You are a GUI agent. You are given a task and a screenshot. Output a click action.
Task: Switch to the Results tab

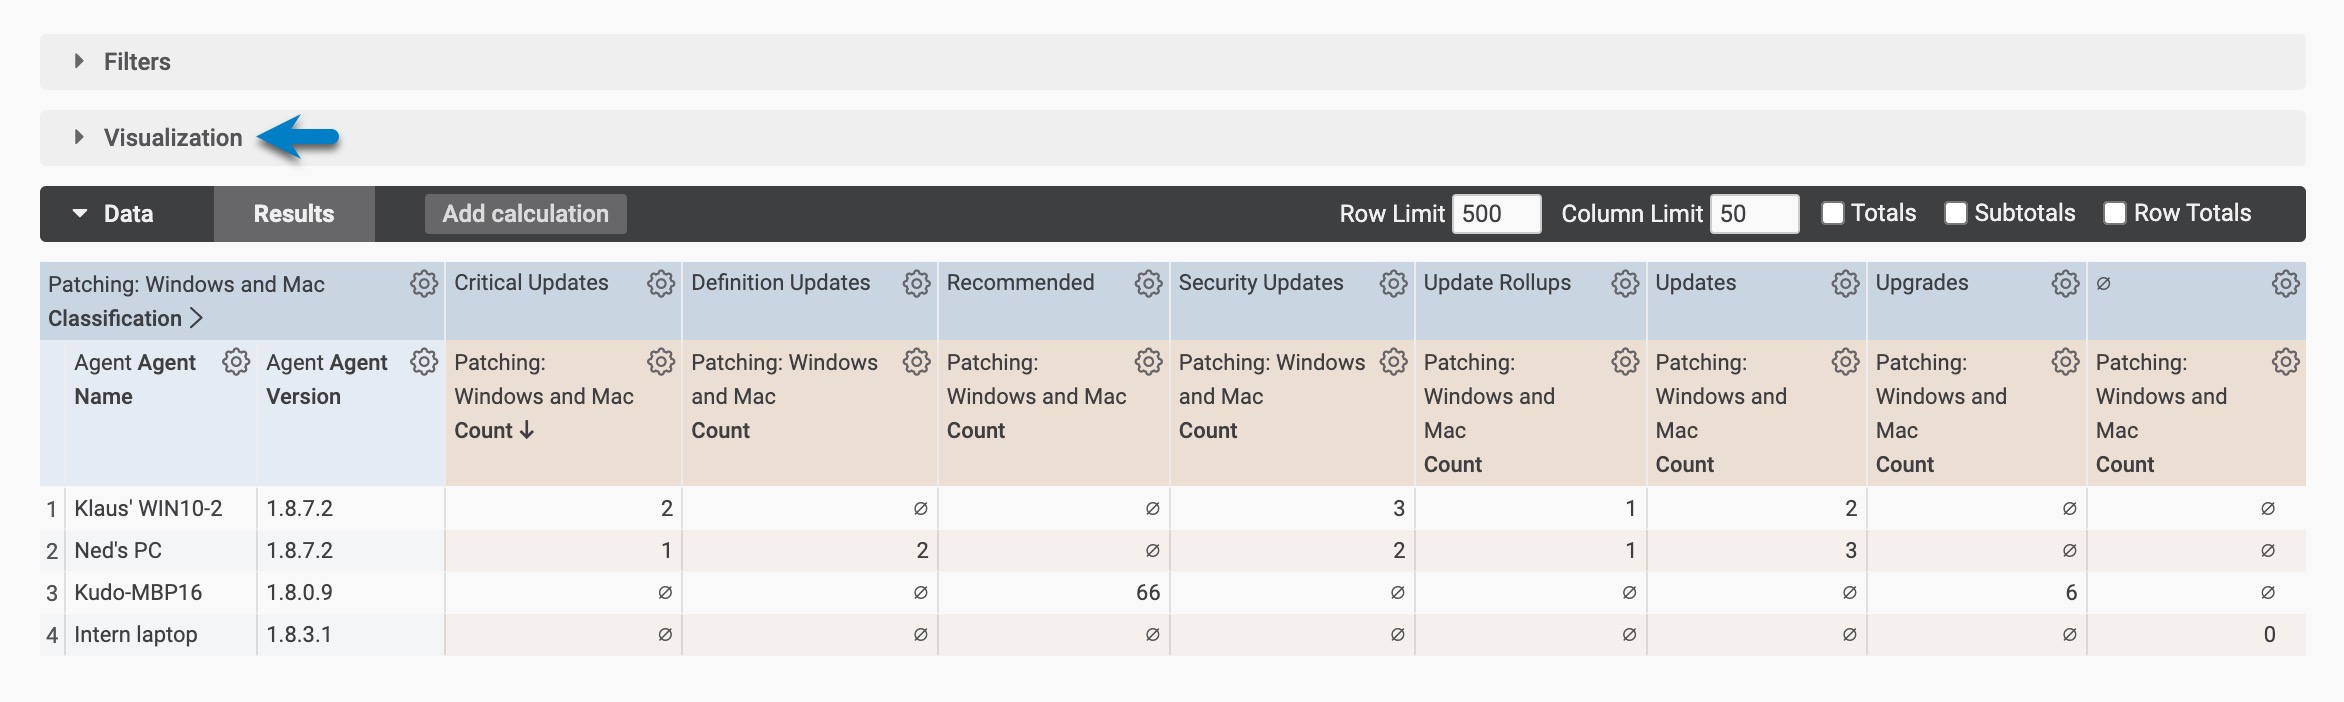point(294,214)
